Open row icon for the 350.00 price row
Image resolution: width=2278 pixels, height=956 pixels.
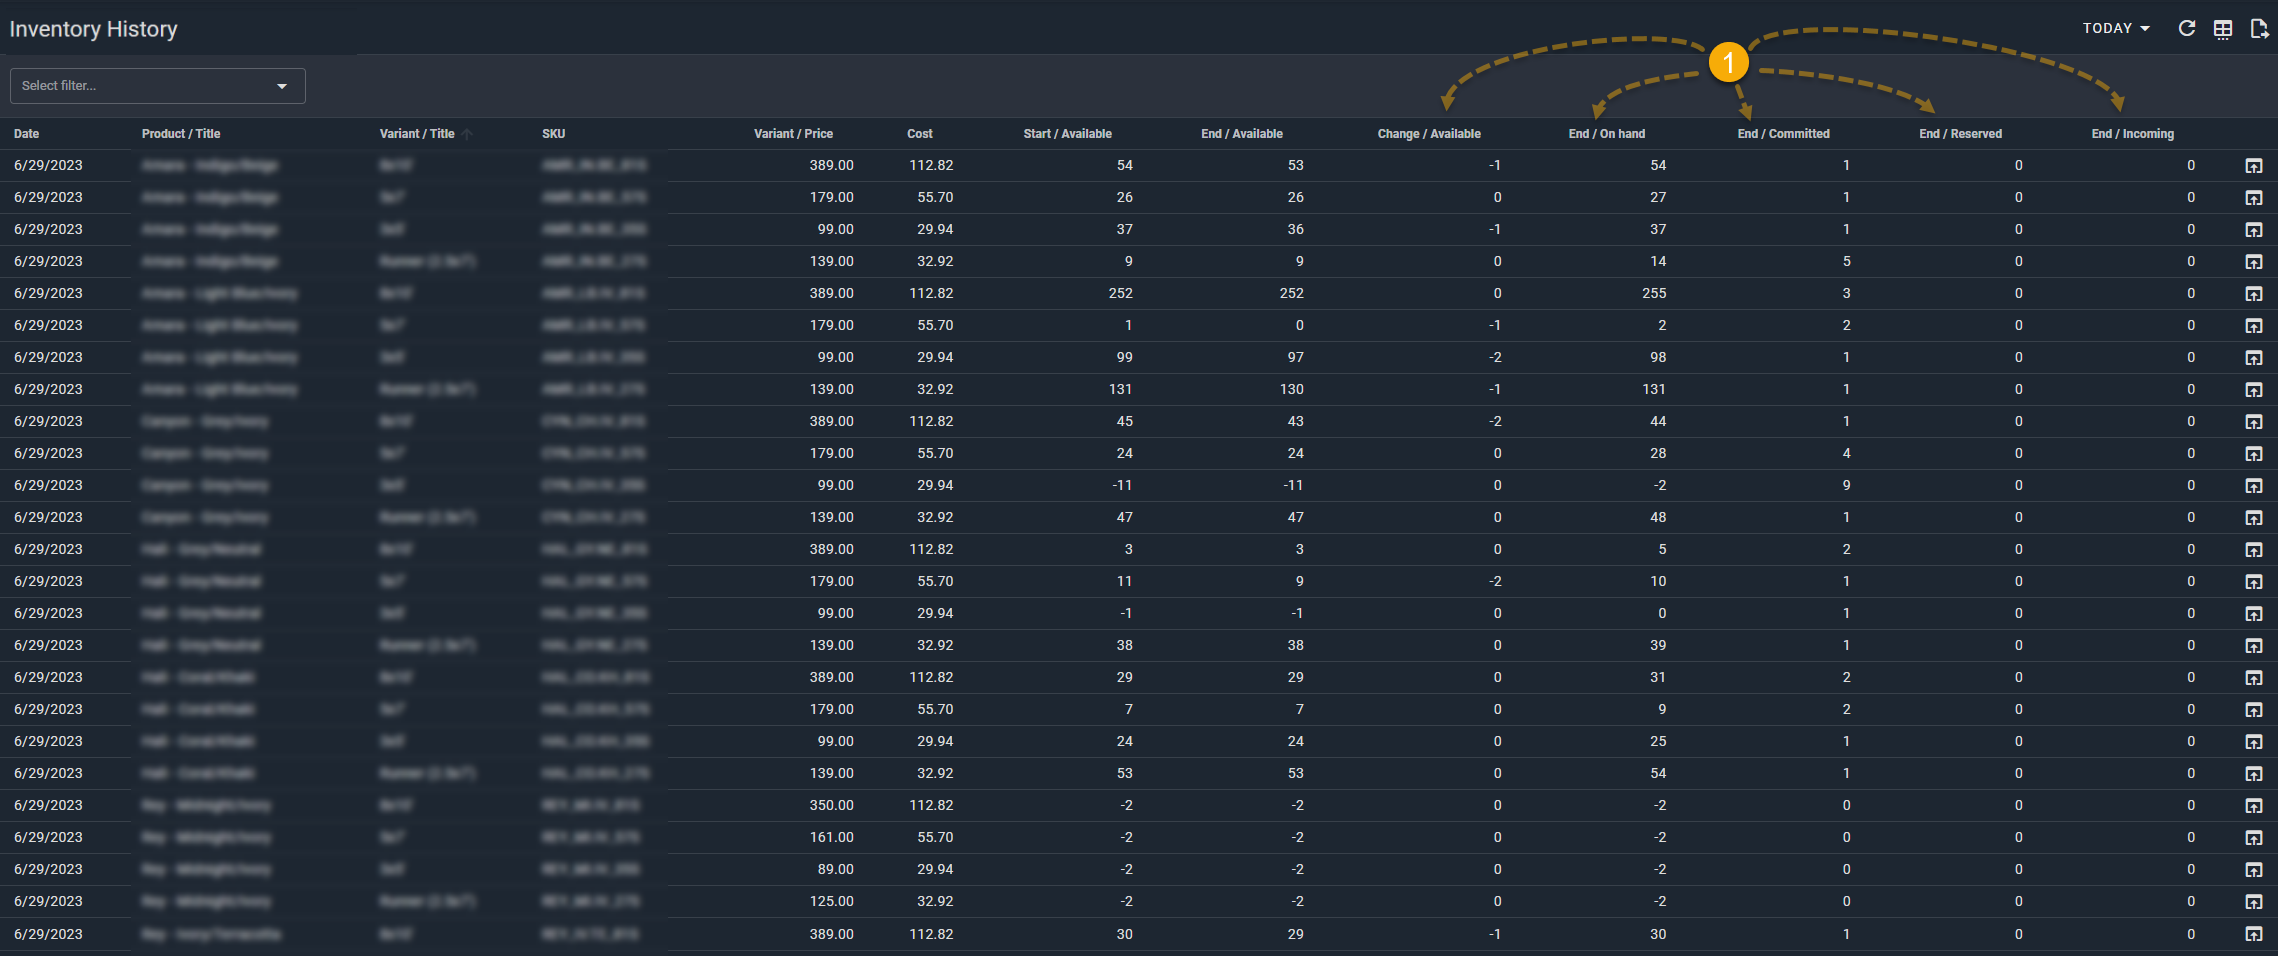[2253, 806]
